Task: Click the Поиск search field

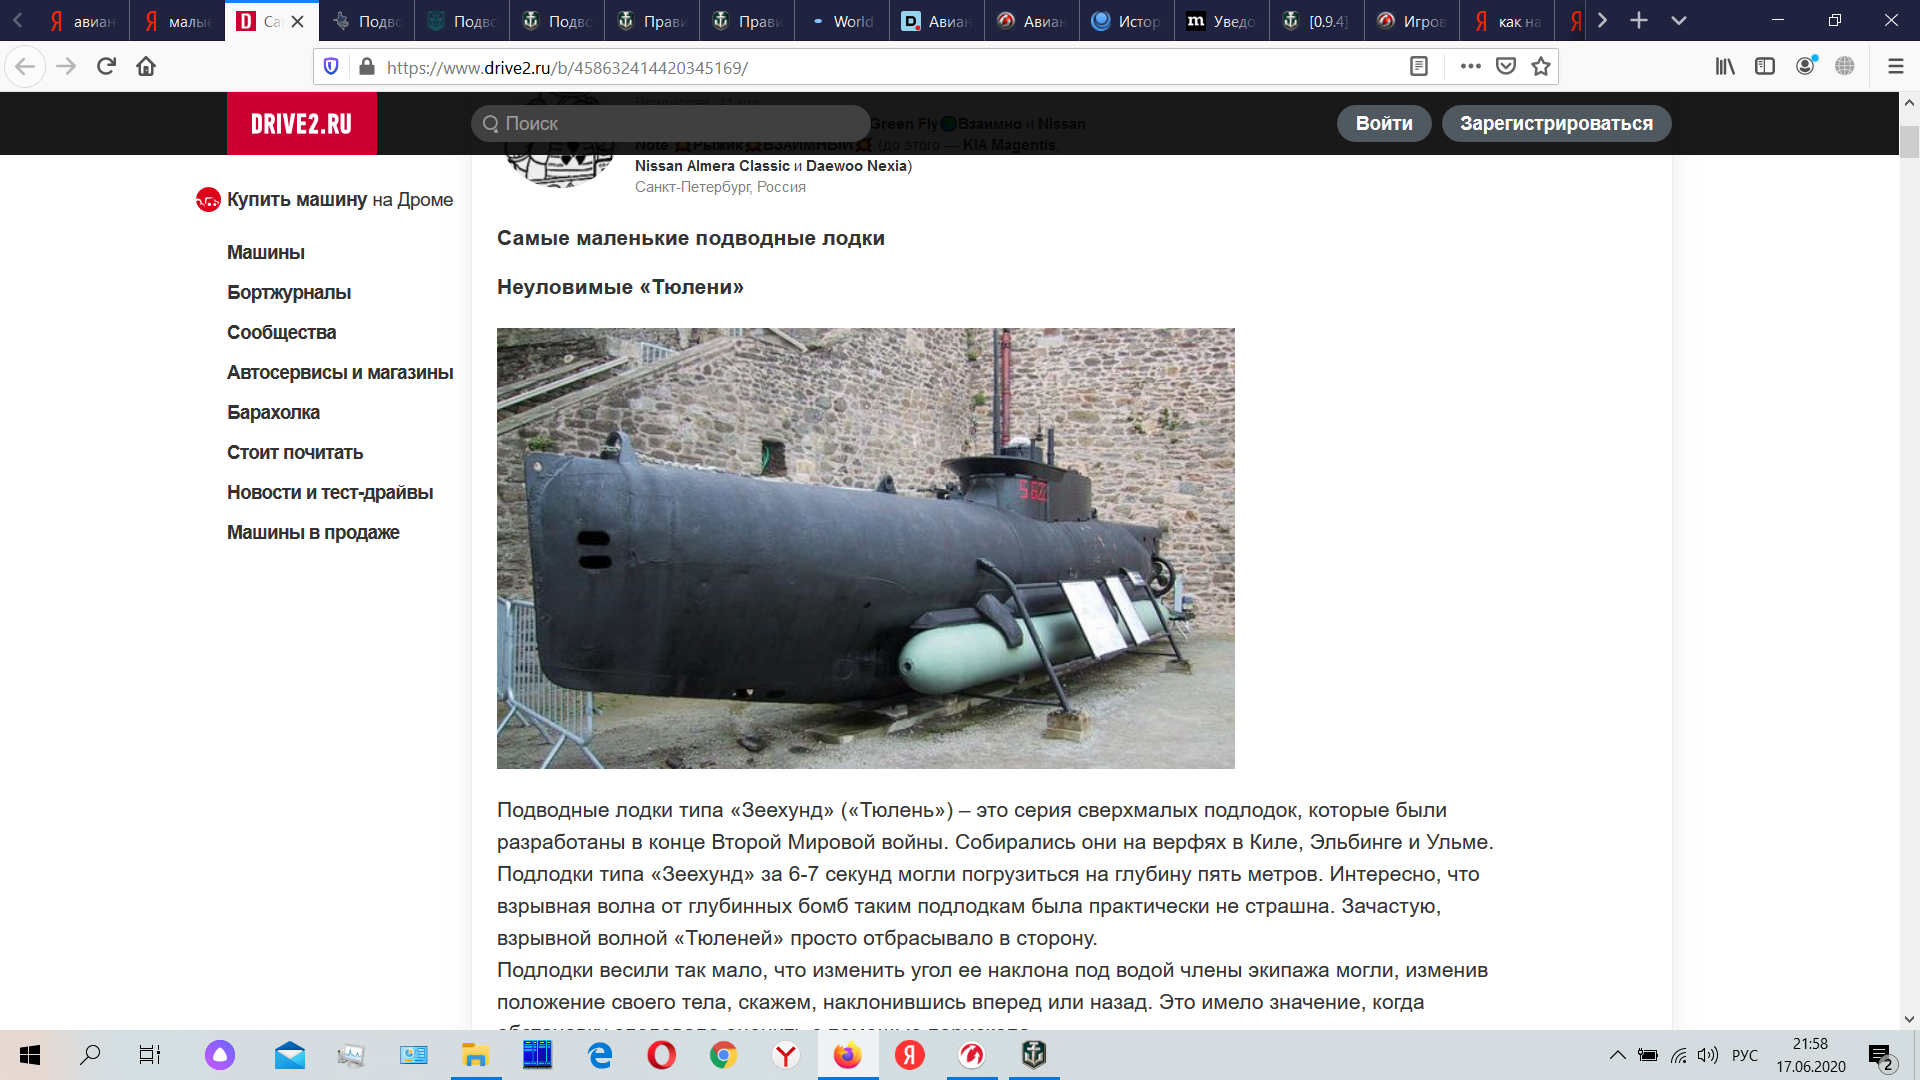Action: pos(670,123)
